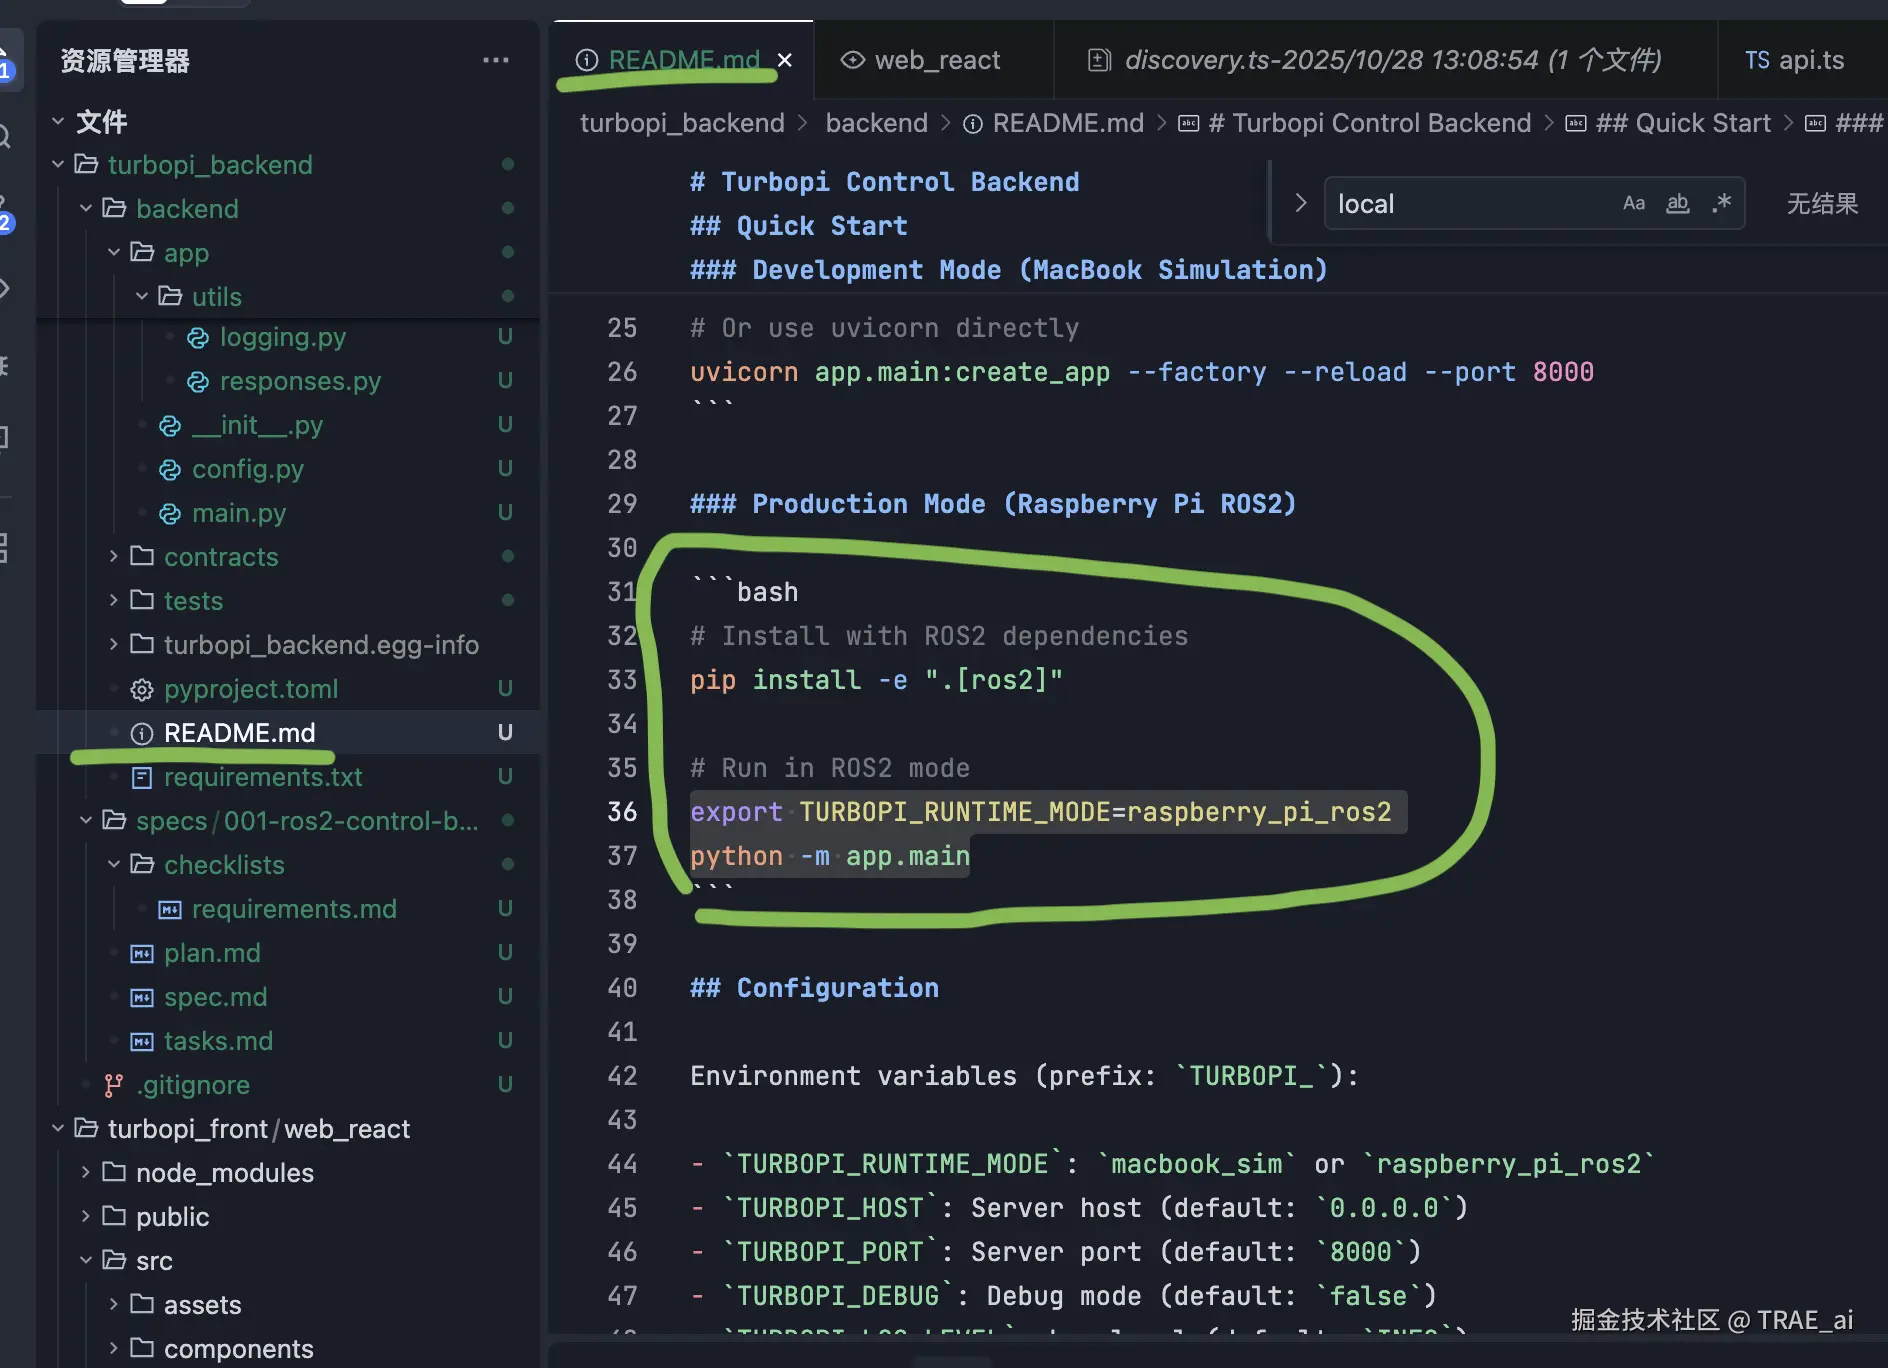Close the README.md editor tab

[x=785, y=60]
